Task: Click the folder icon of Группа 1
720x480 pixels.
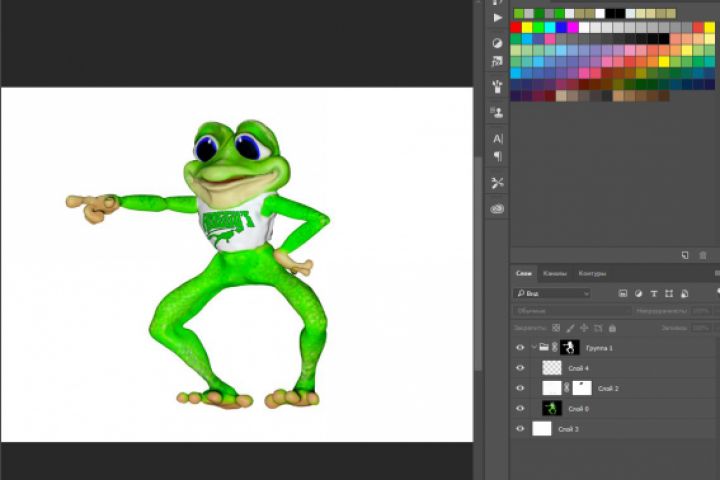Action: (x=544, y=347)
